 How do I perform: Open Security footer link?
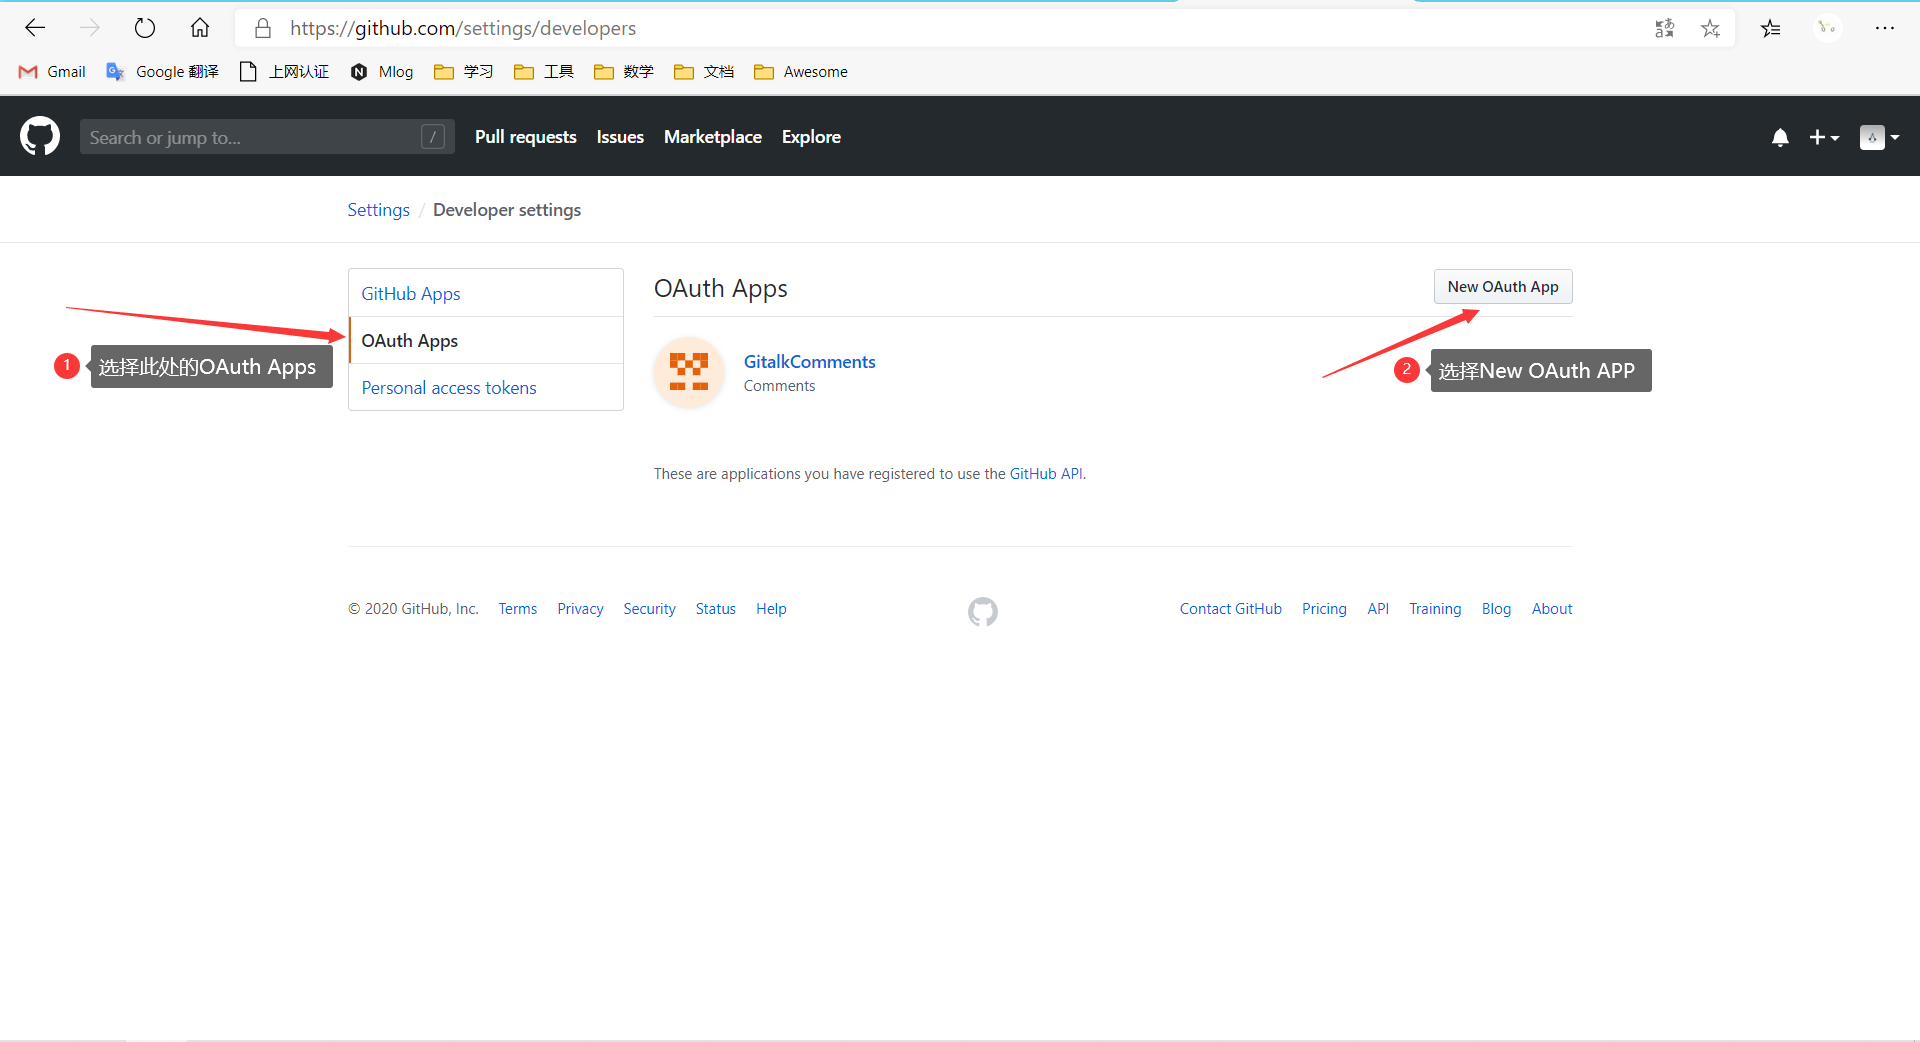649,609
